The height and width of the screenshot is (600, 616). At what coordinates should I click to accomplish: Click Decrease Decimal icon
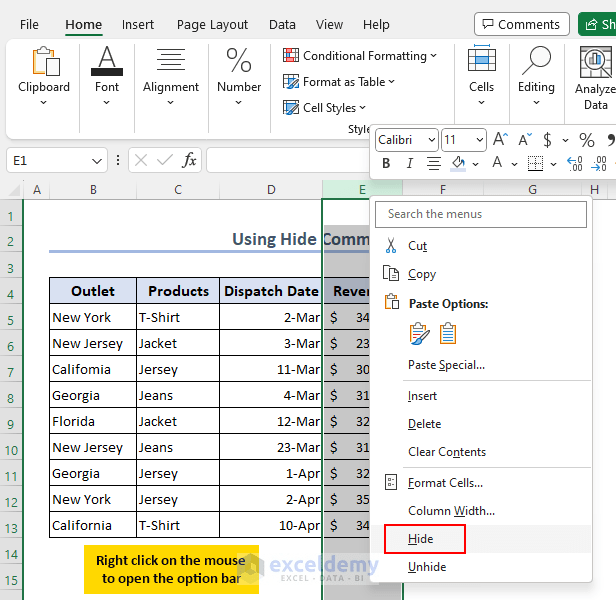[x=599, y=163]
